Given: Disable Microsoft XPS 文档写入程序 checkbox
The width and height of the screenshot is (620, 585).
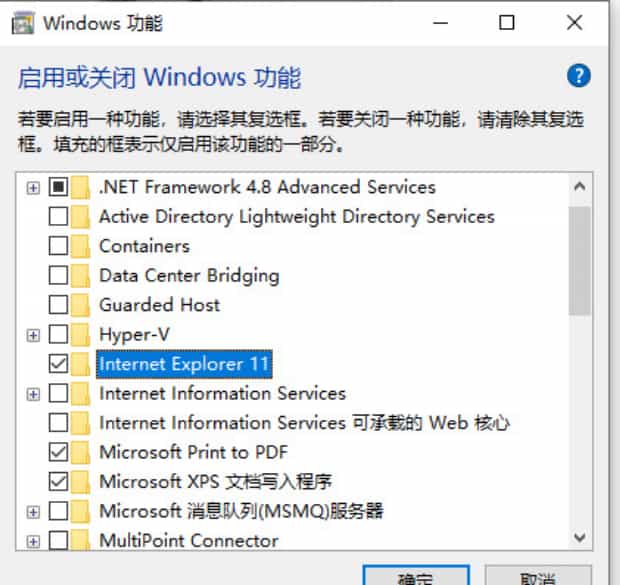Looking at the screenshot, I should point(58,482).
